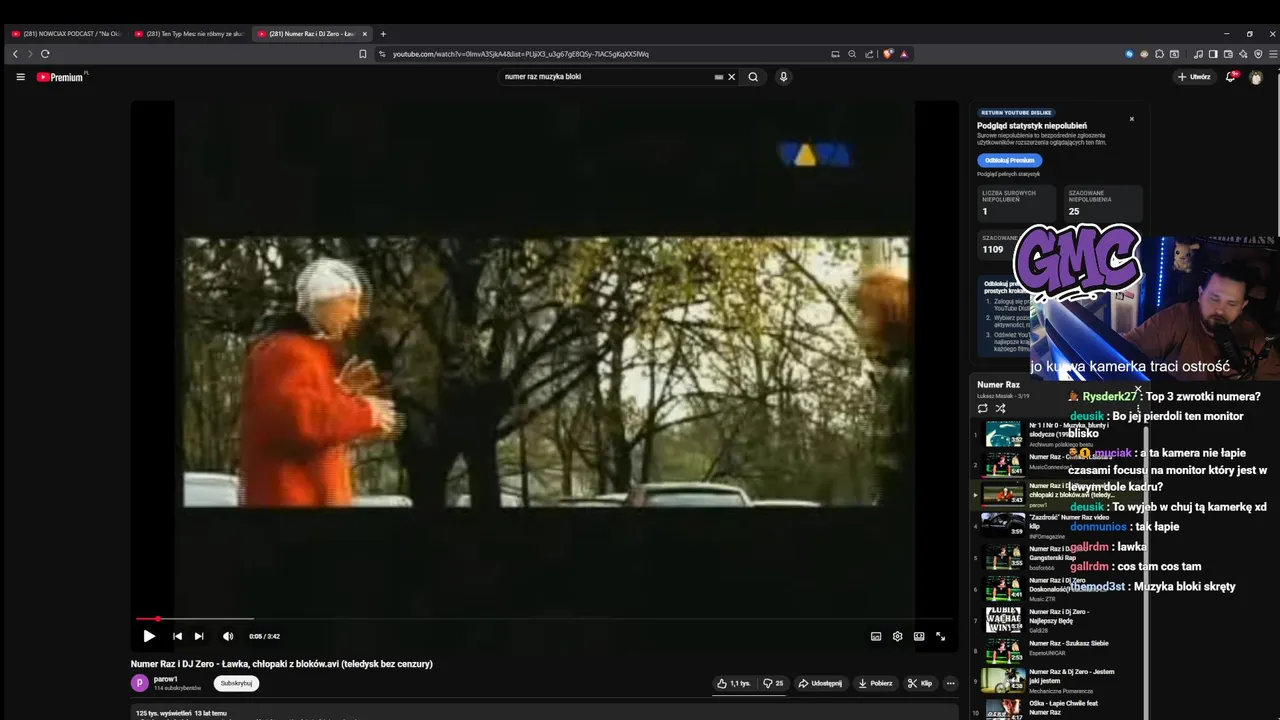Play the paused YouTube video
1280x720 pixels.
(x=149, y=636)
